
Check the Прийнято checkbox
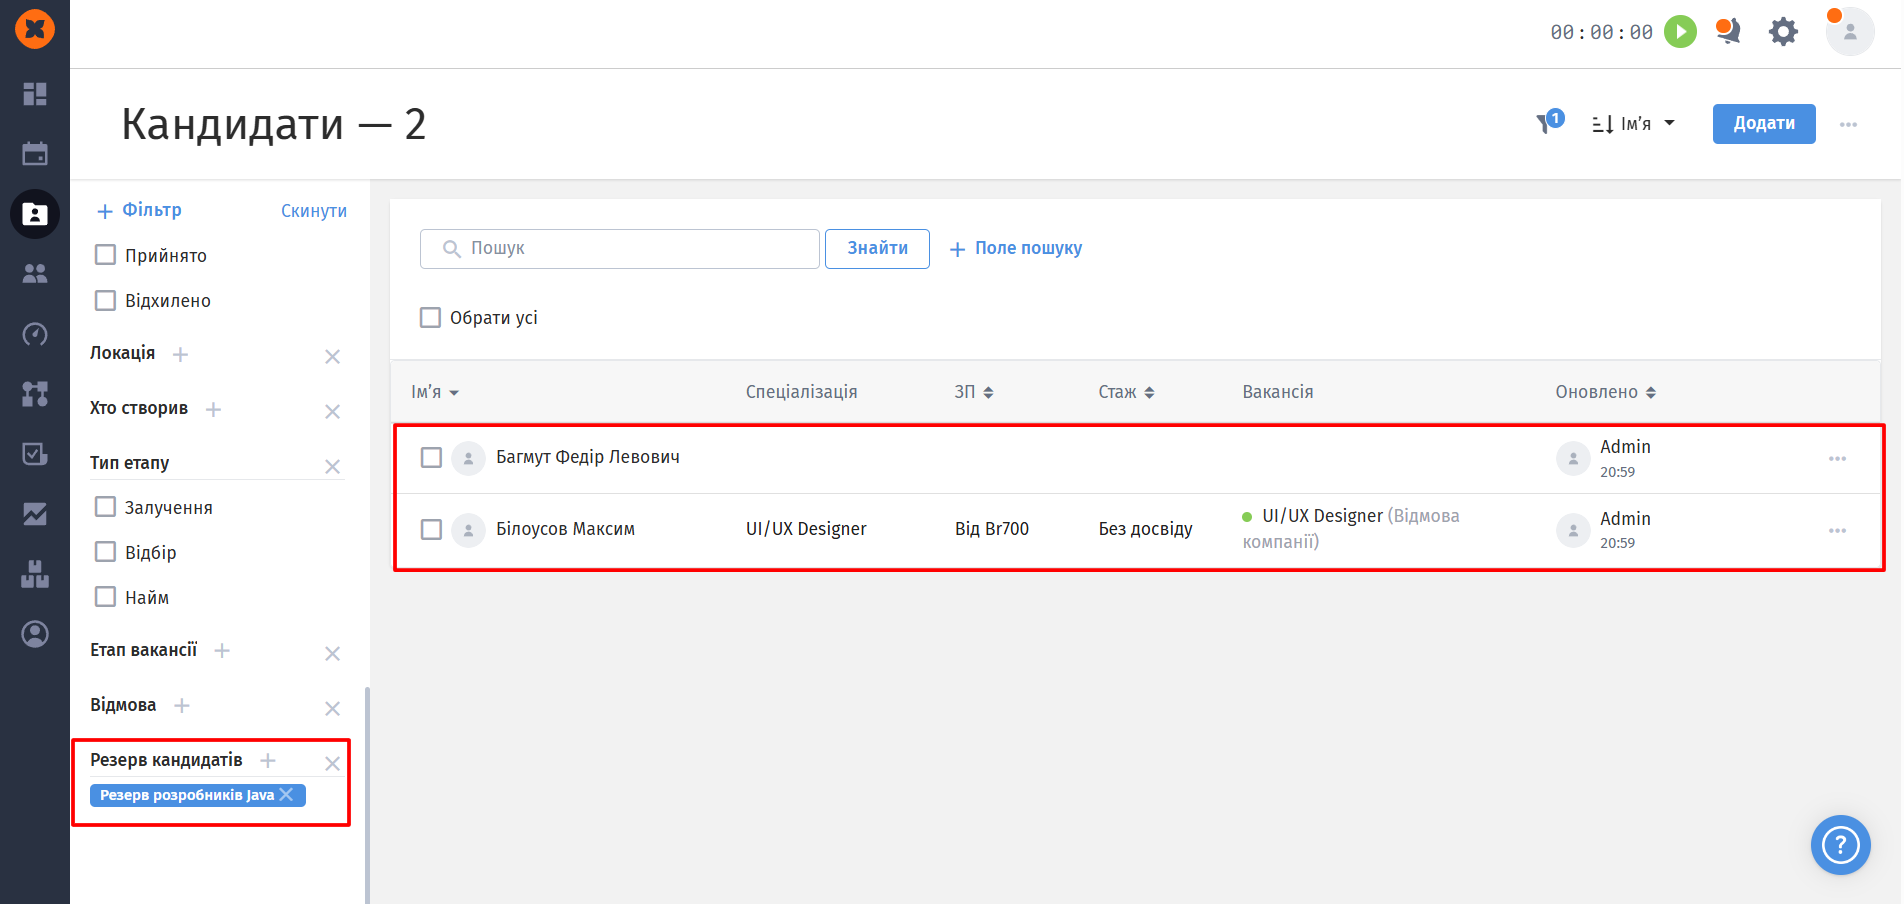(x=105, y=255)
